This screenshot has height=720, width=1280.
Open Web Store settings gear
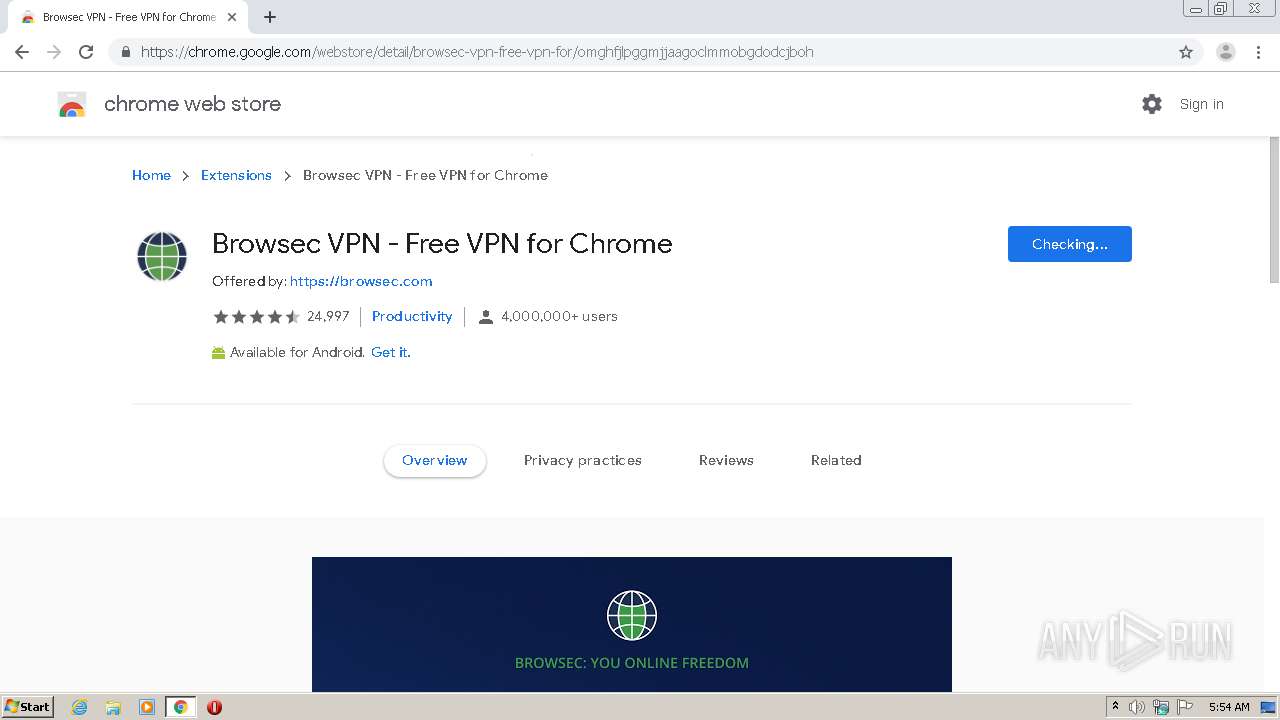tap(1152, 104)
